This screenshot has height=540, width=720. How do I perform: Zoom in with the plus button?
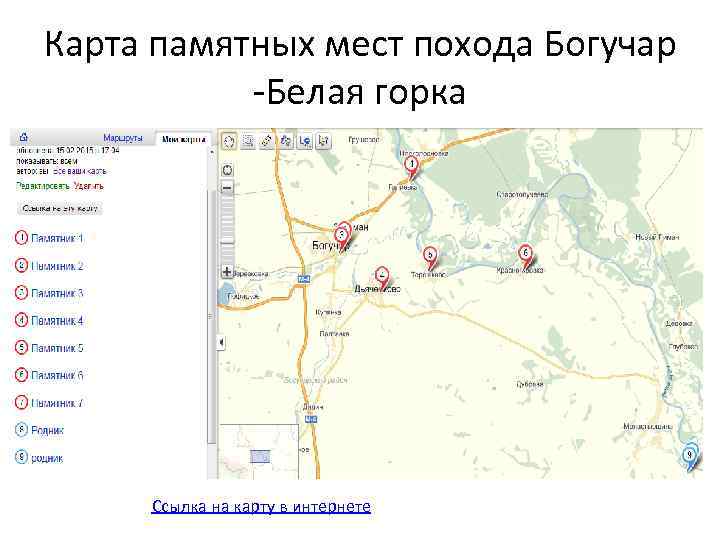click(227, 271)
